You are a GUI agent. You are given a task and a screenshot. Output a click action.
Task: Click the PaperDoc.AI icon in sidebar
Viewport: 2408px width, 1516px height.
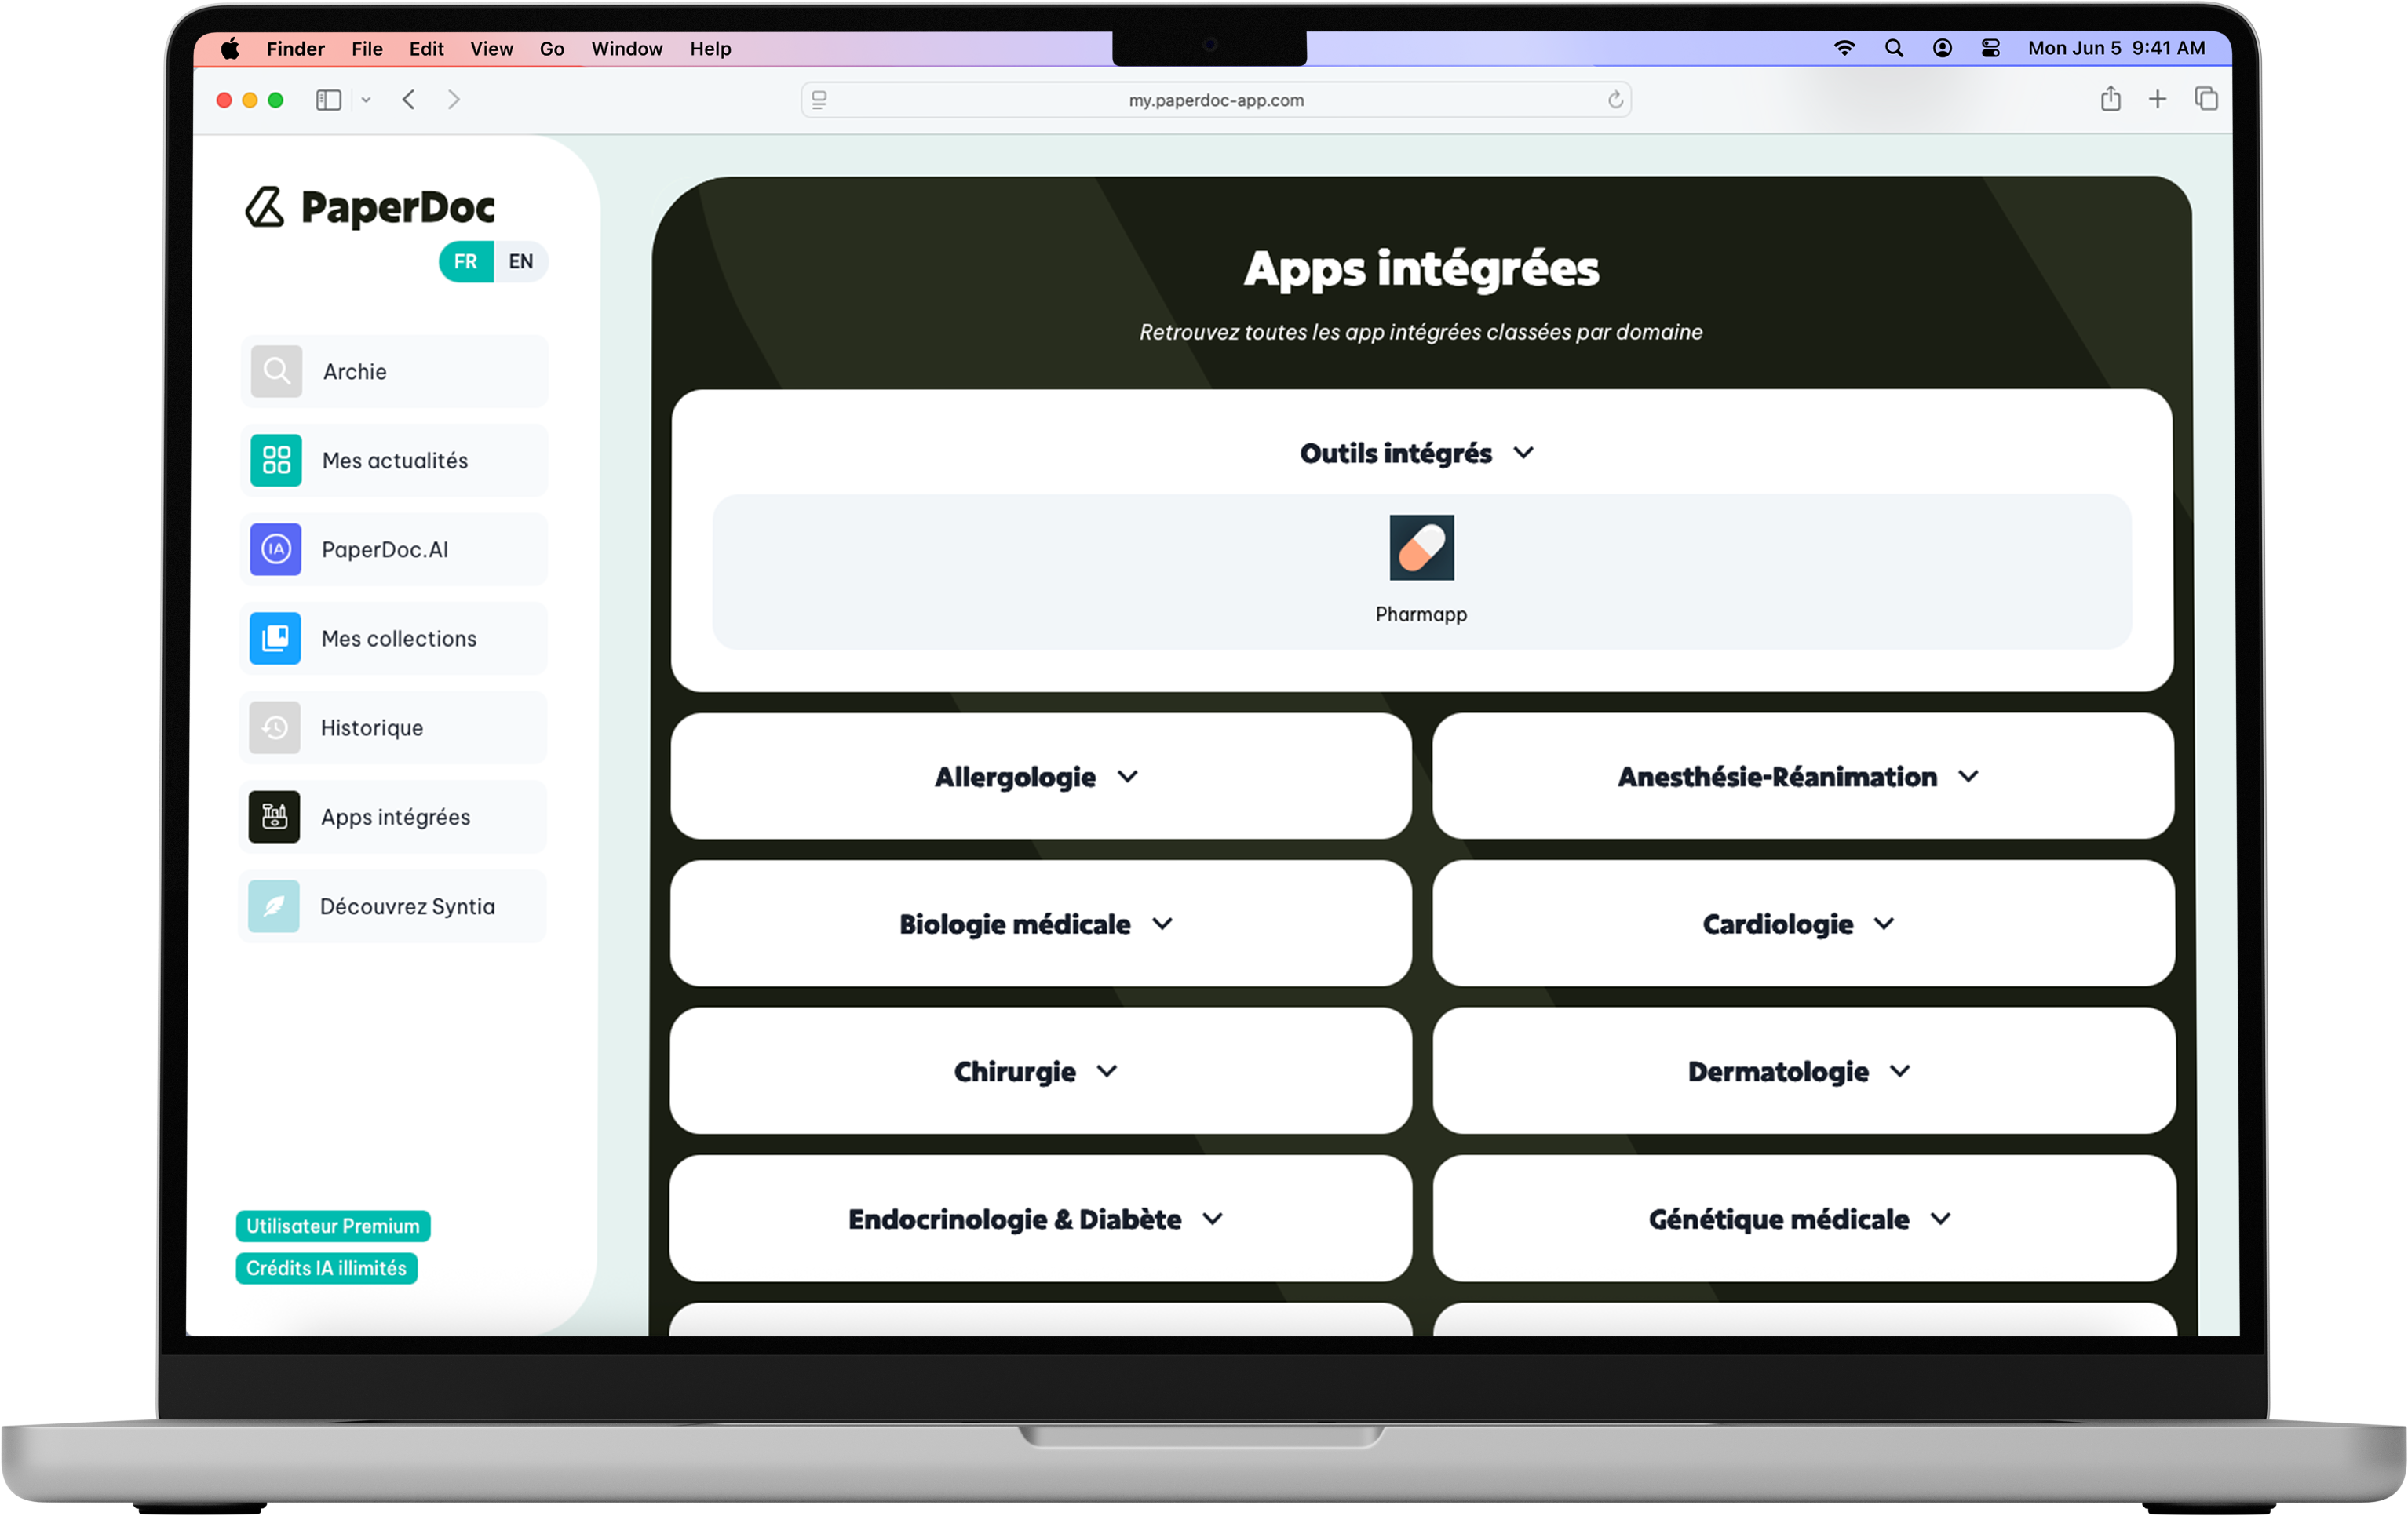[276, 549]
